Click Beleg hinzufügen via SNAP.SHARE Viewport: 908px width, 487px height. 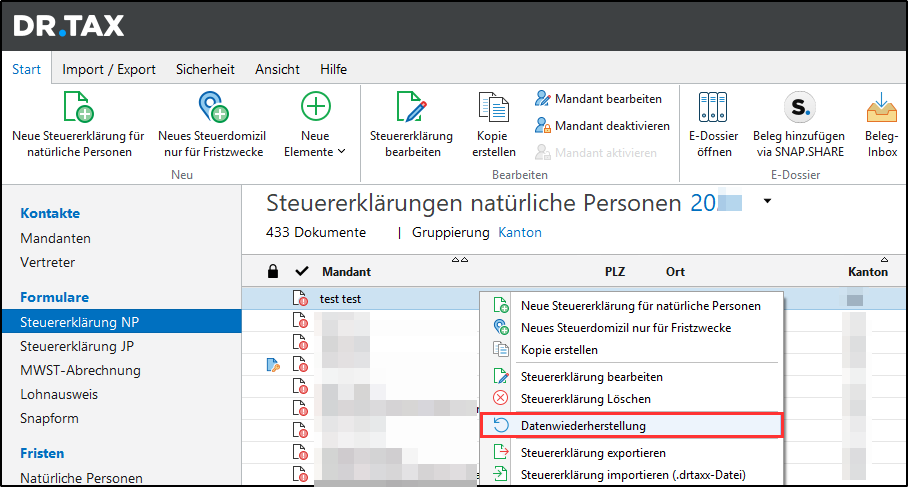[799, 125]
